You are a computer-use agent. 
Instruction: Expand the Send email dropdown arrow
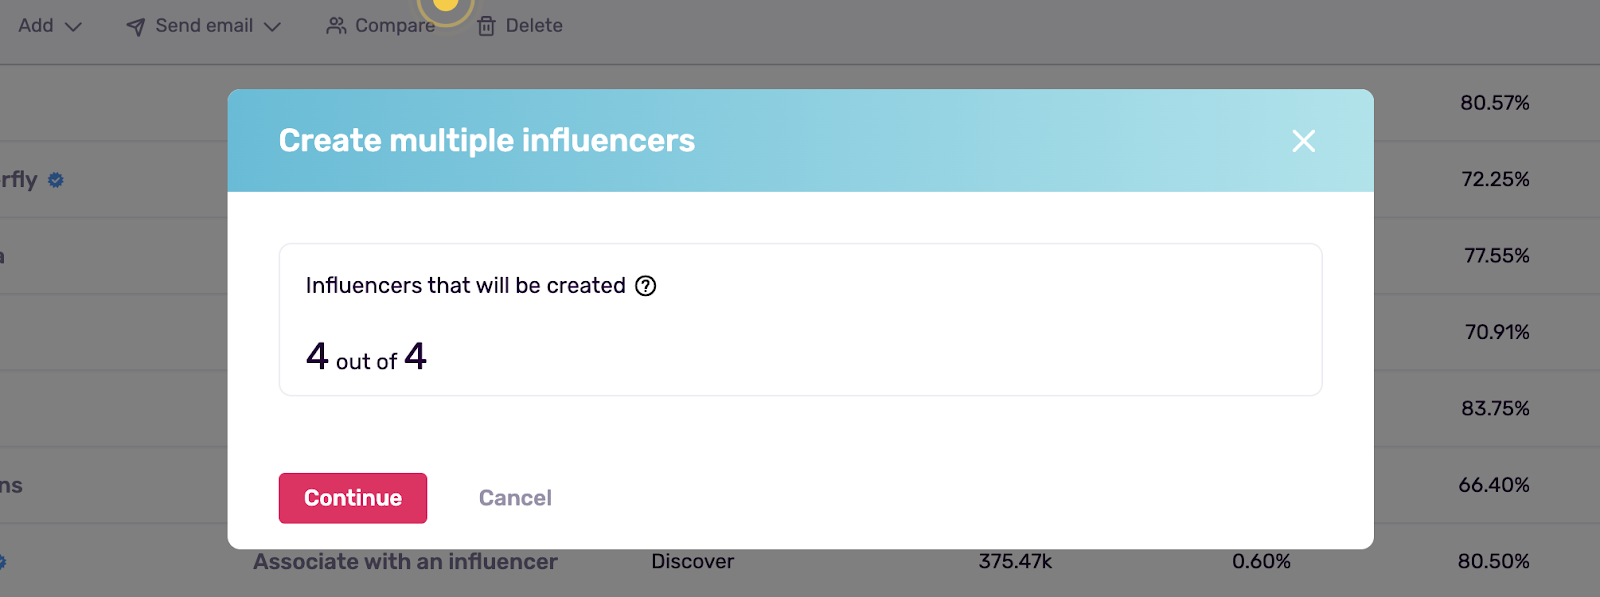point(272,27)
